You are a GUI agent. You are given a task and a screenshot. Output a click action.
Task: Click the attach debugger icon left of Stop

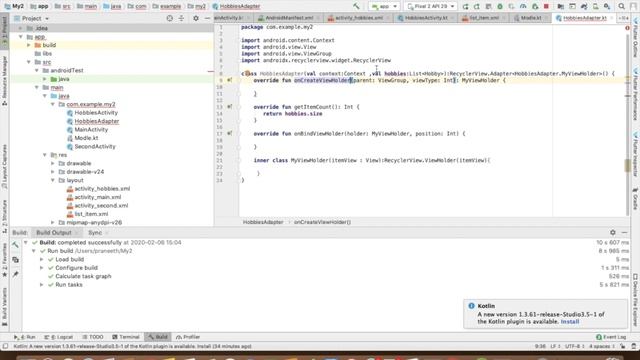[x=535, y=7]
